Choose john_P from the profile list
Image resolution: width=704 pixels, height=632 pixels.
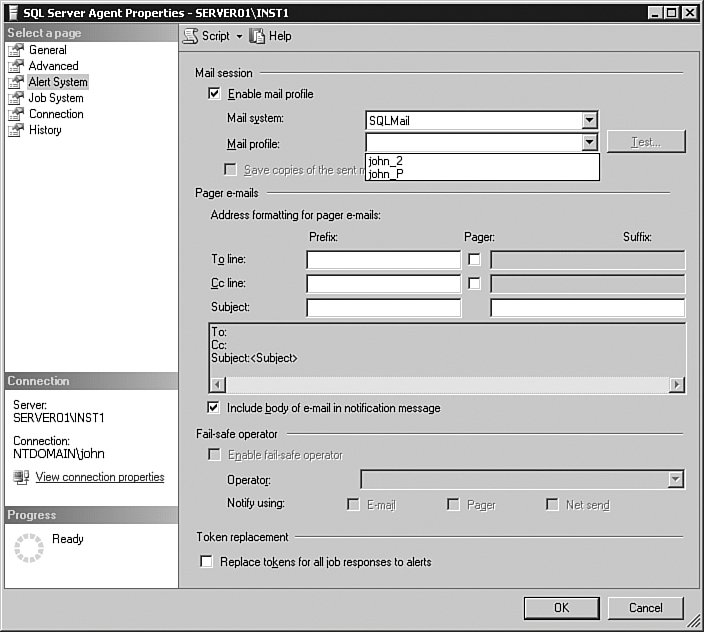click(482, 174)
